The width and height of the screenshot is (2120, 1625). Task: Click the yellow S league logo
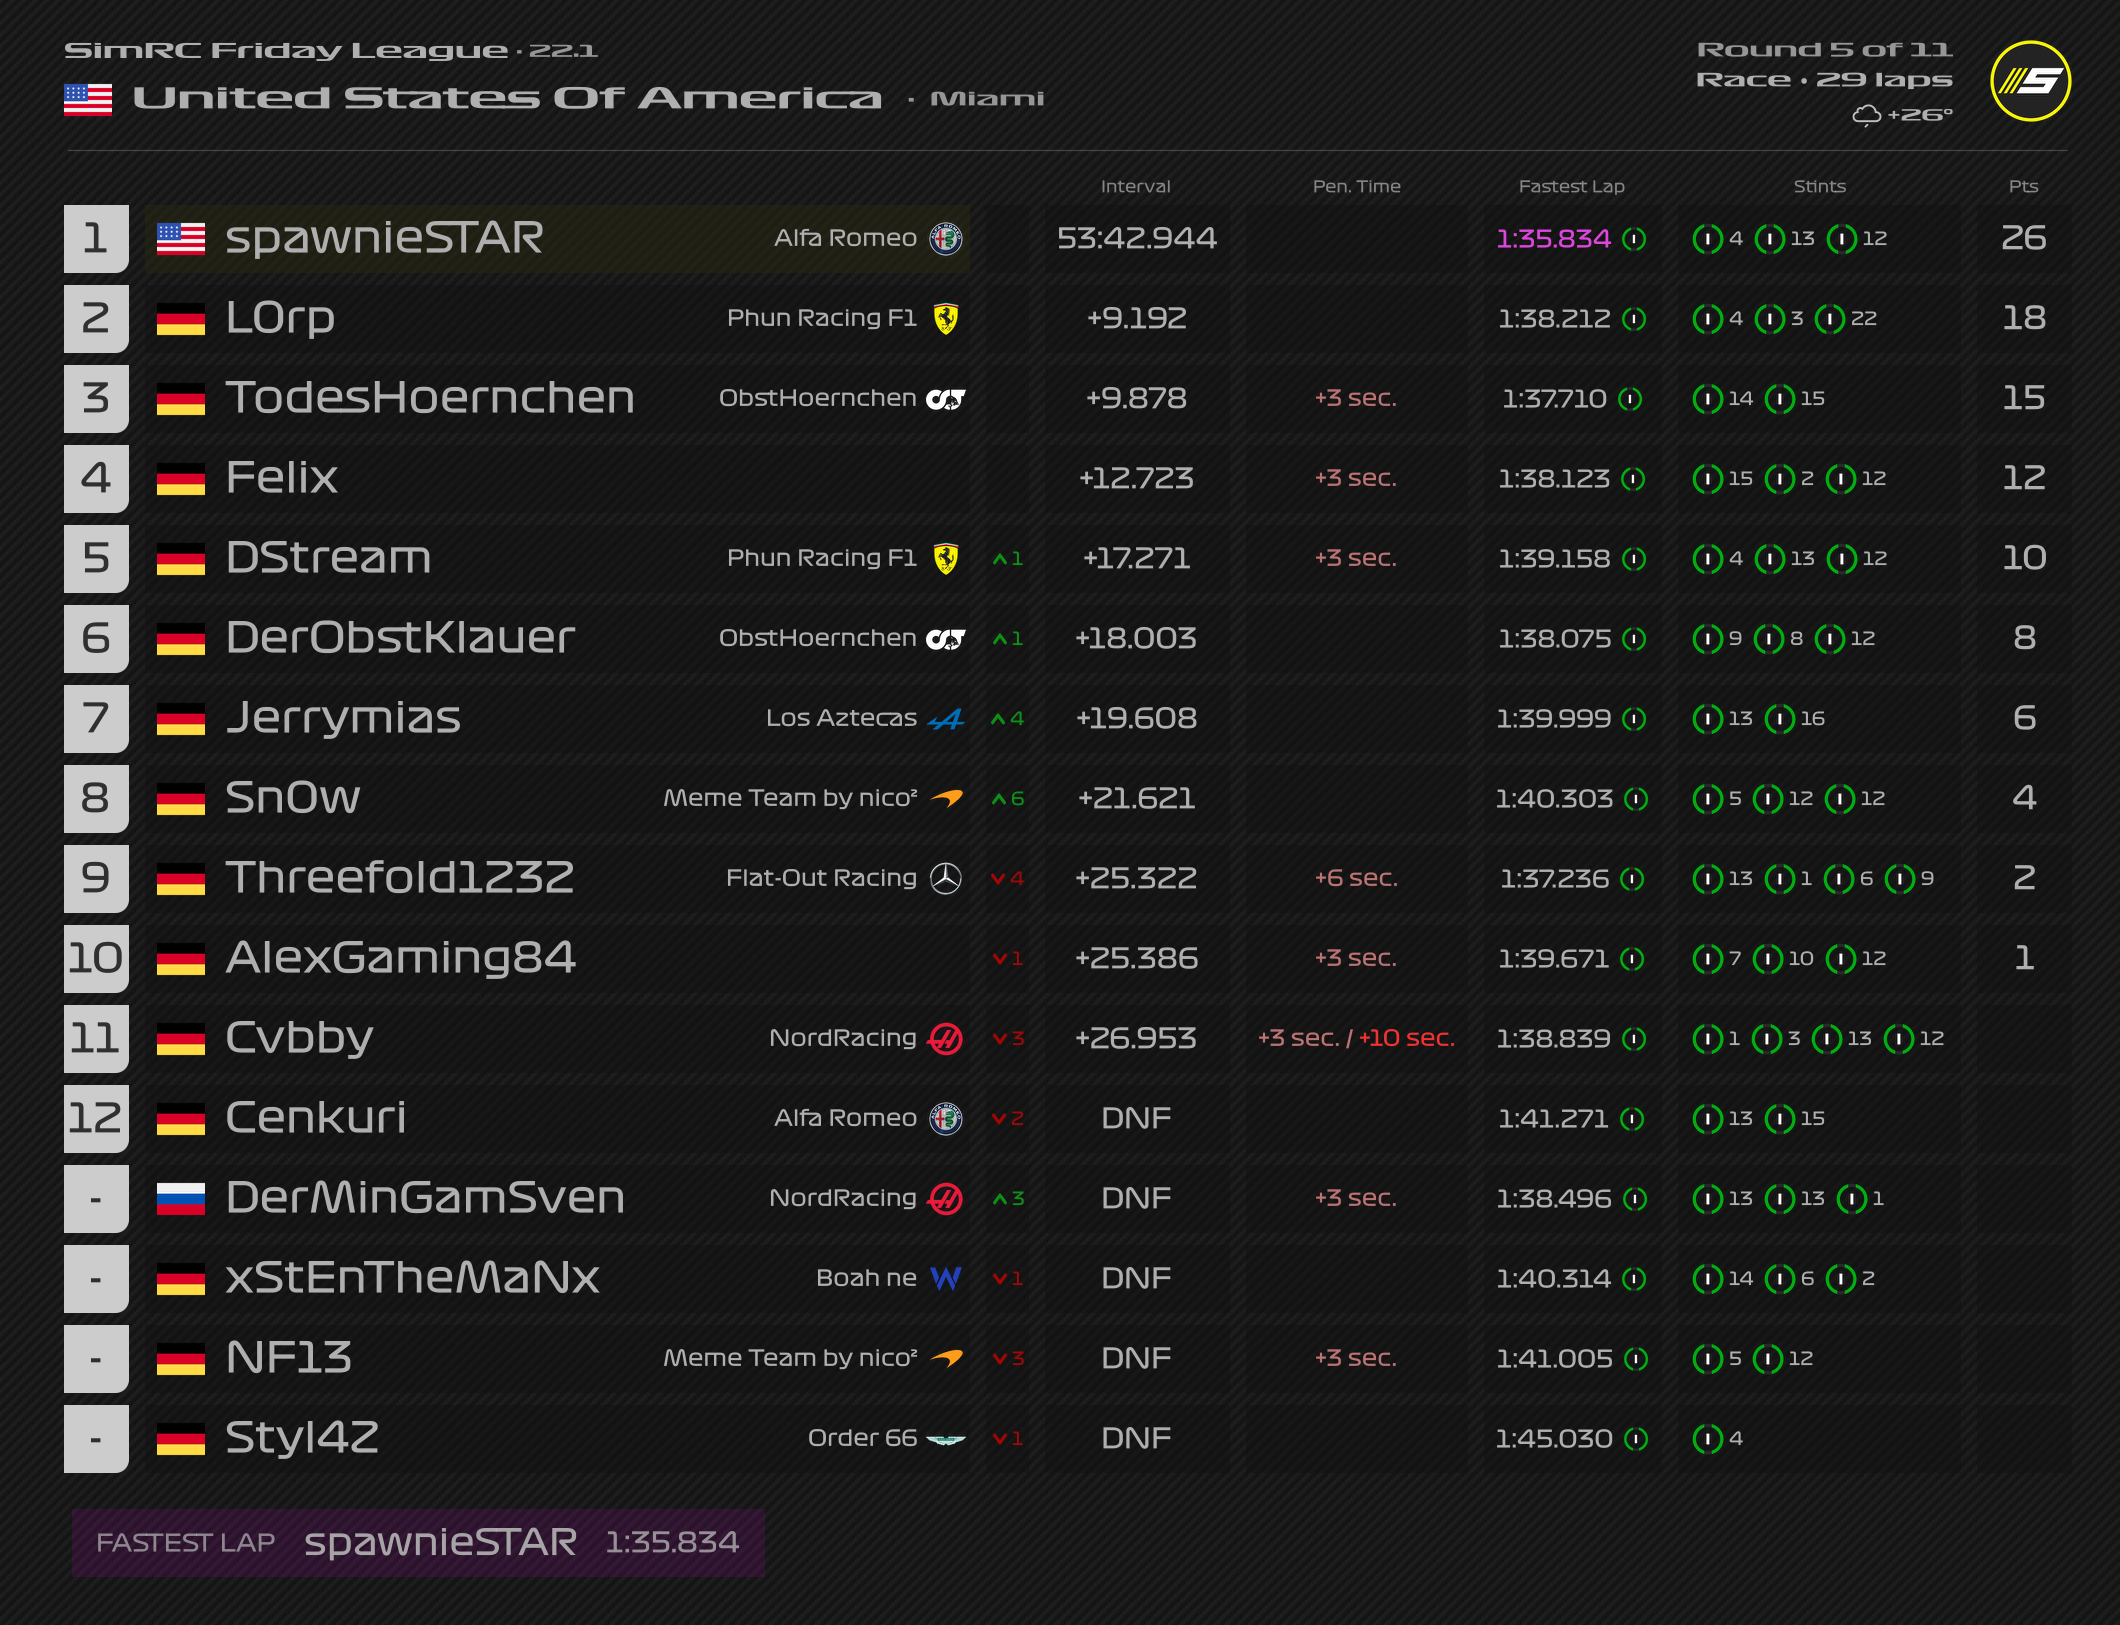2030,81
